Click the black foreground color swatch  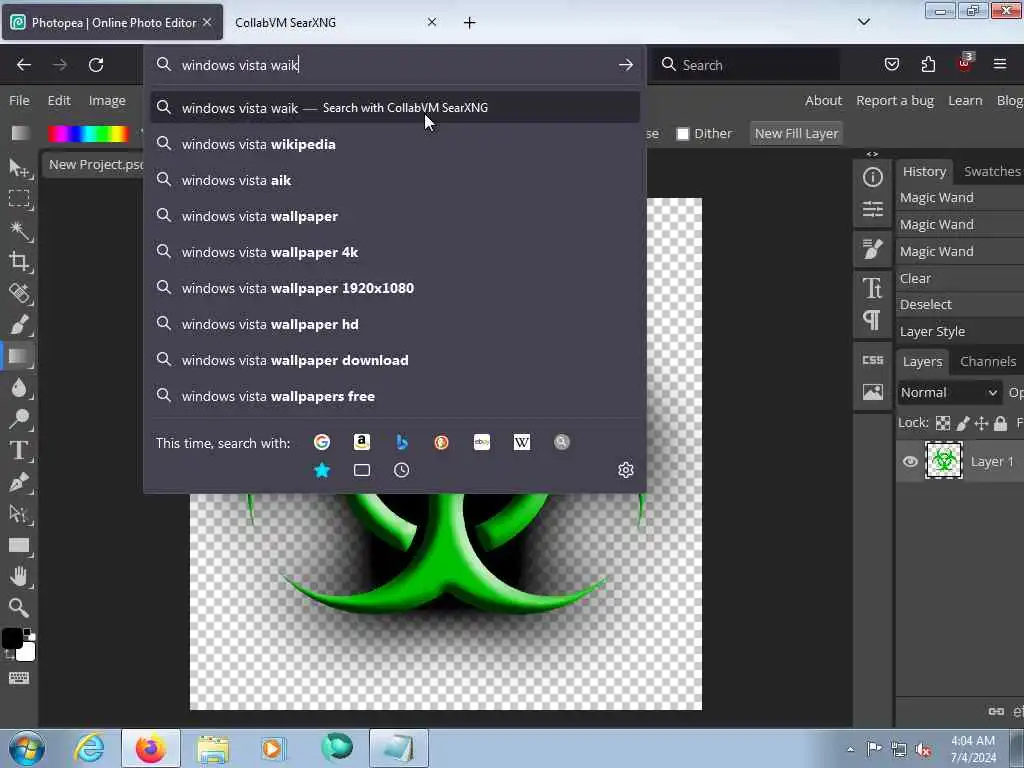(x=12, y=638)
